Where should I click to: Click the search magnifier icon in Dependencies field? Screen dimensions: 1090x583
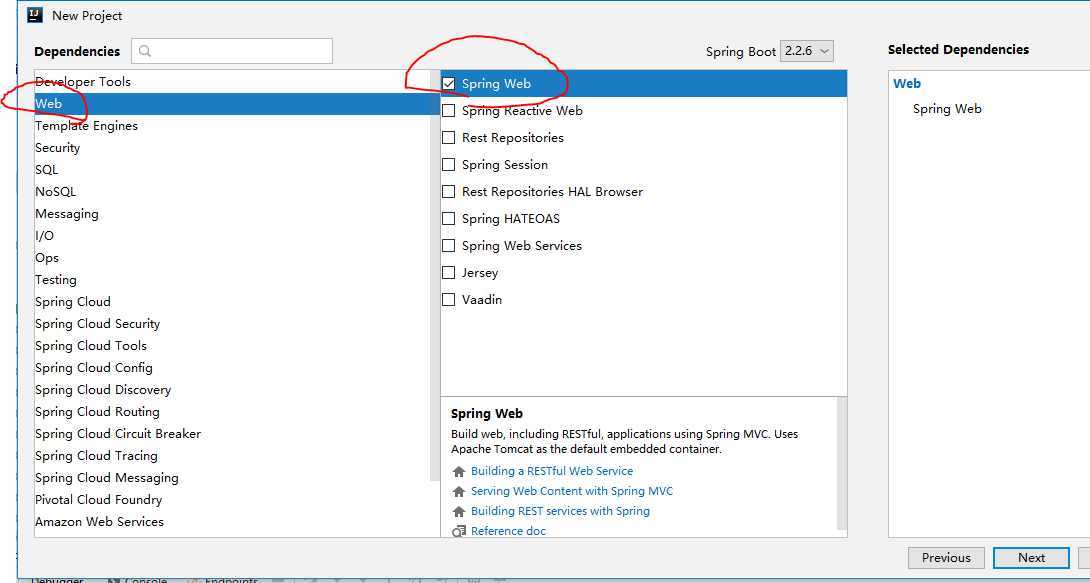click(145, 51)
